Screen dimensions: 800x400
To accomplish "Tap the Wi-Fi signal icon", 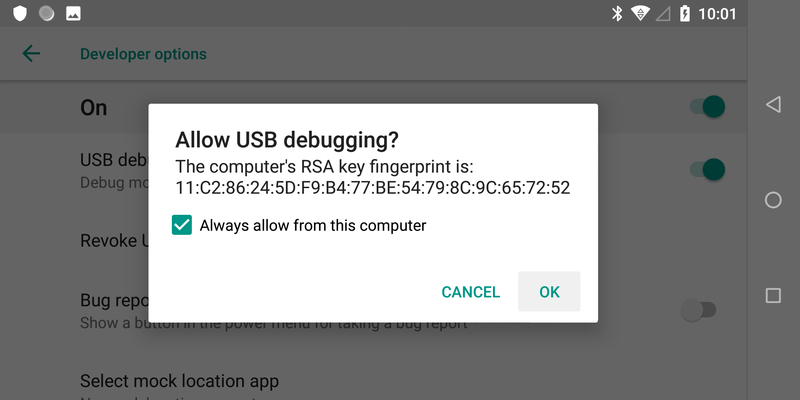I will (640, 14).
